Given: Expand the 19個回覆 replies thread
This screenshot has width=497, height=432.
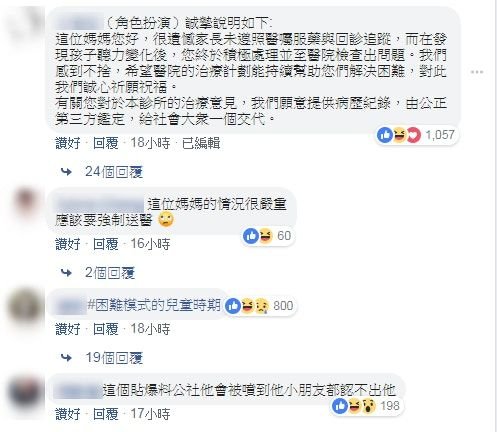Looking at the screenshot, I should [x=114, y=358].
